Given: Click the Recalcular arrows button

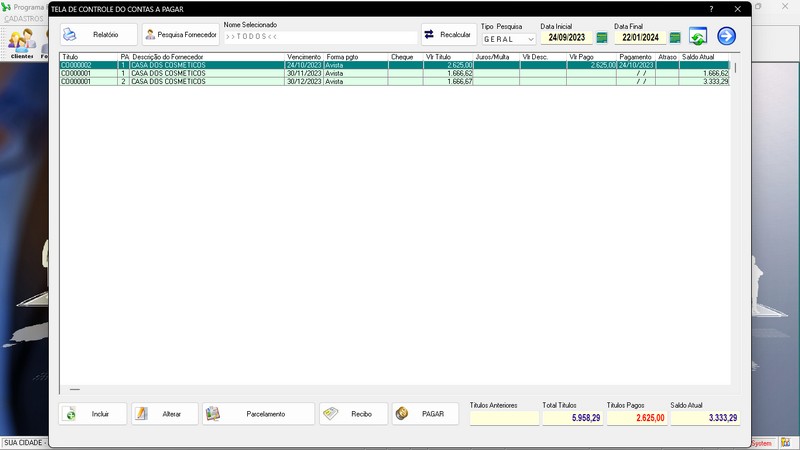Looking at the screenshot, I should pos(449,35).
